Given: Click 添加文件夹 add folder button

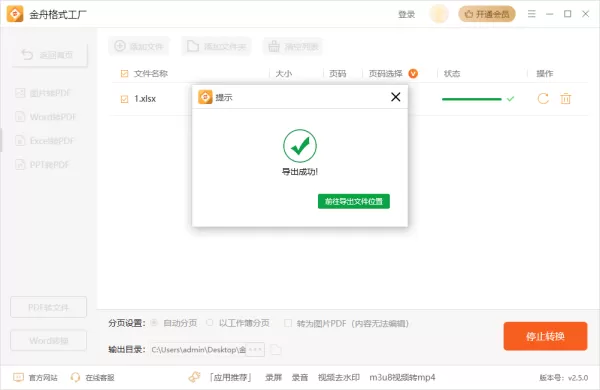Looking at the screenshot, I should (216, 46).
